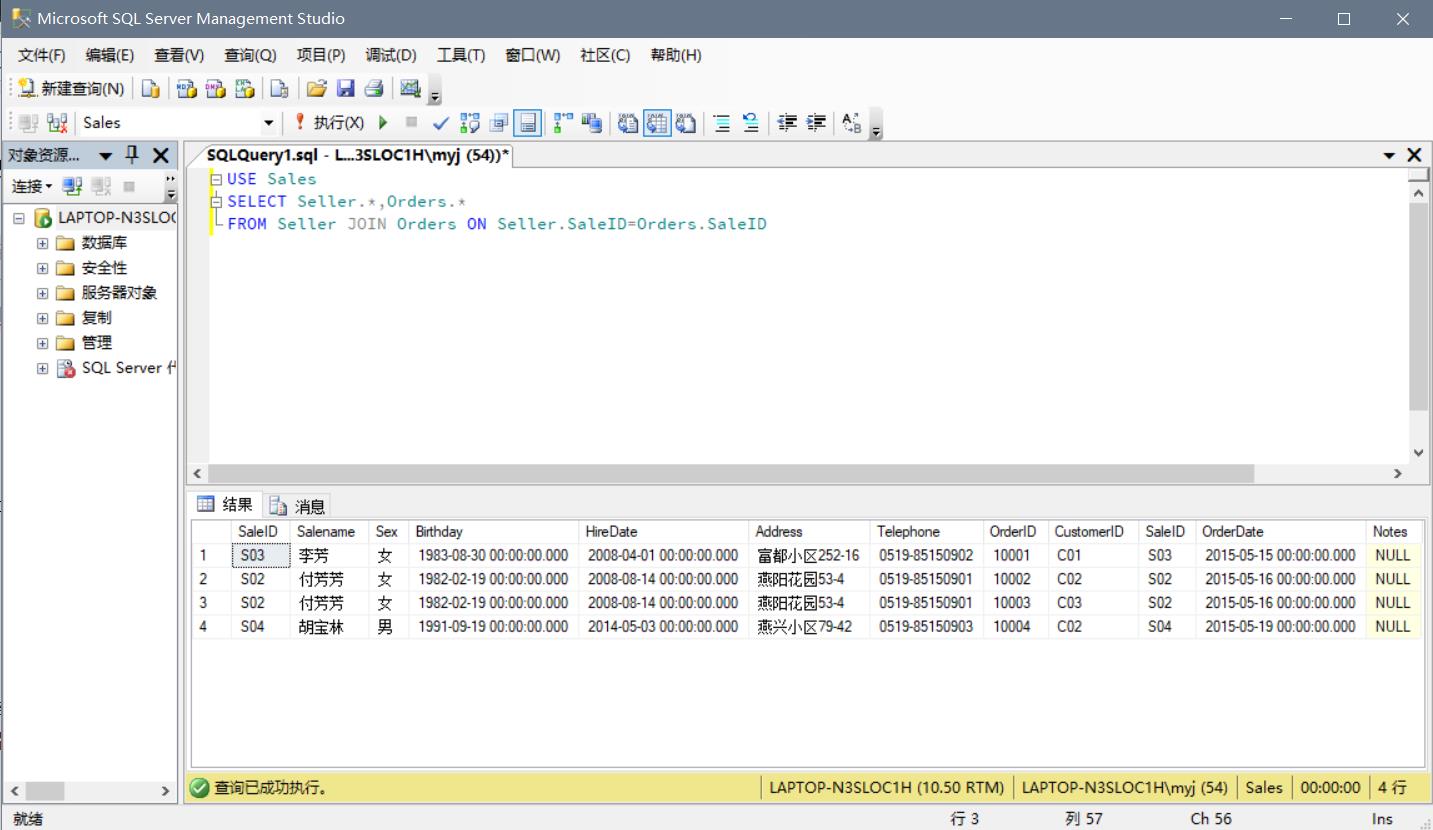Increase the line indent

[817, 123]
